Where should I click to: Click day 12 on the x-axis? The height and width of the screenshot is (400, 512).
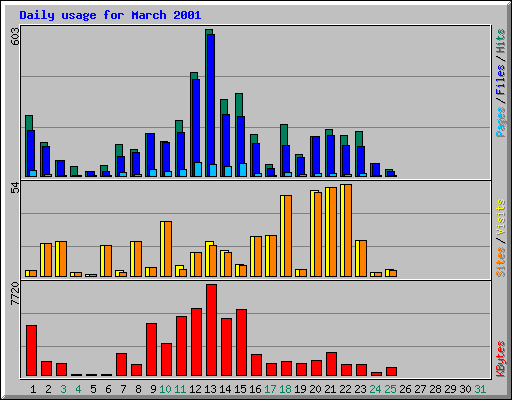[x=195, y=389]
